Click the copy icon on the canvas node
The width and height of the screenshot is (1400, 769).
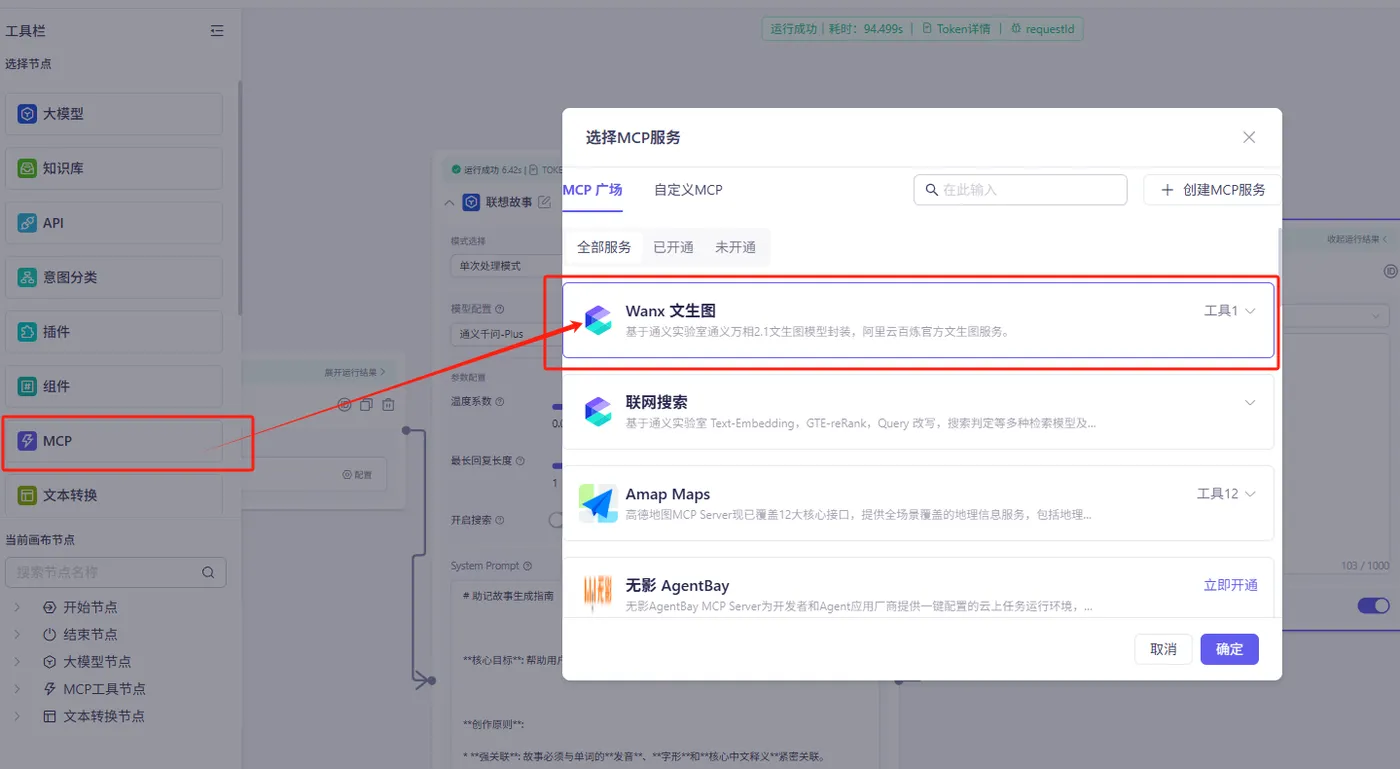pos(366,405)
